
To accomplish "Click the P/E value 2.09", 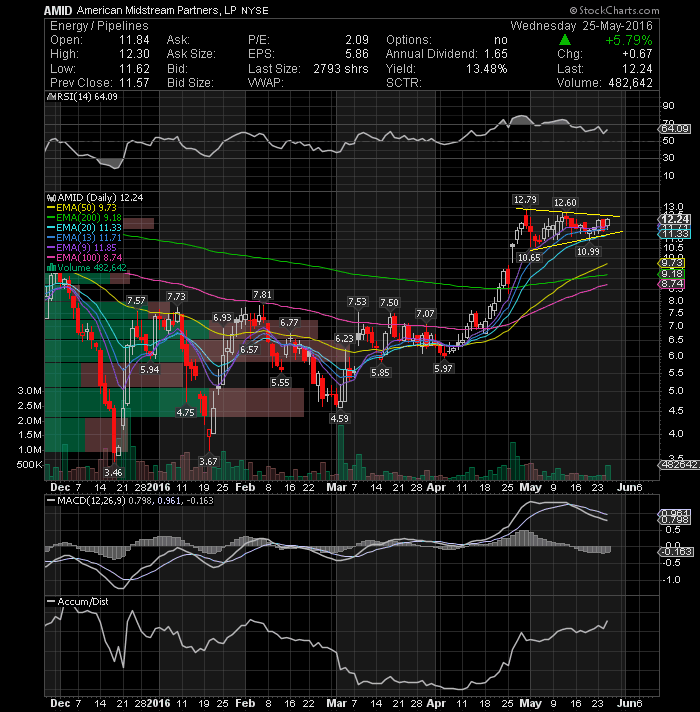I will (x=356, y=40).
